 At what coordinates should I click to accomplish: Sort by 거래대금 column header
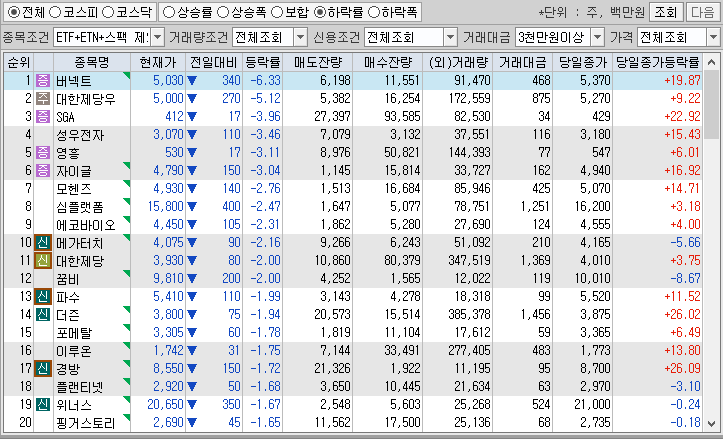522,62
